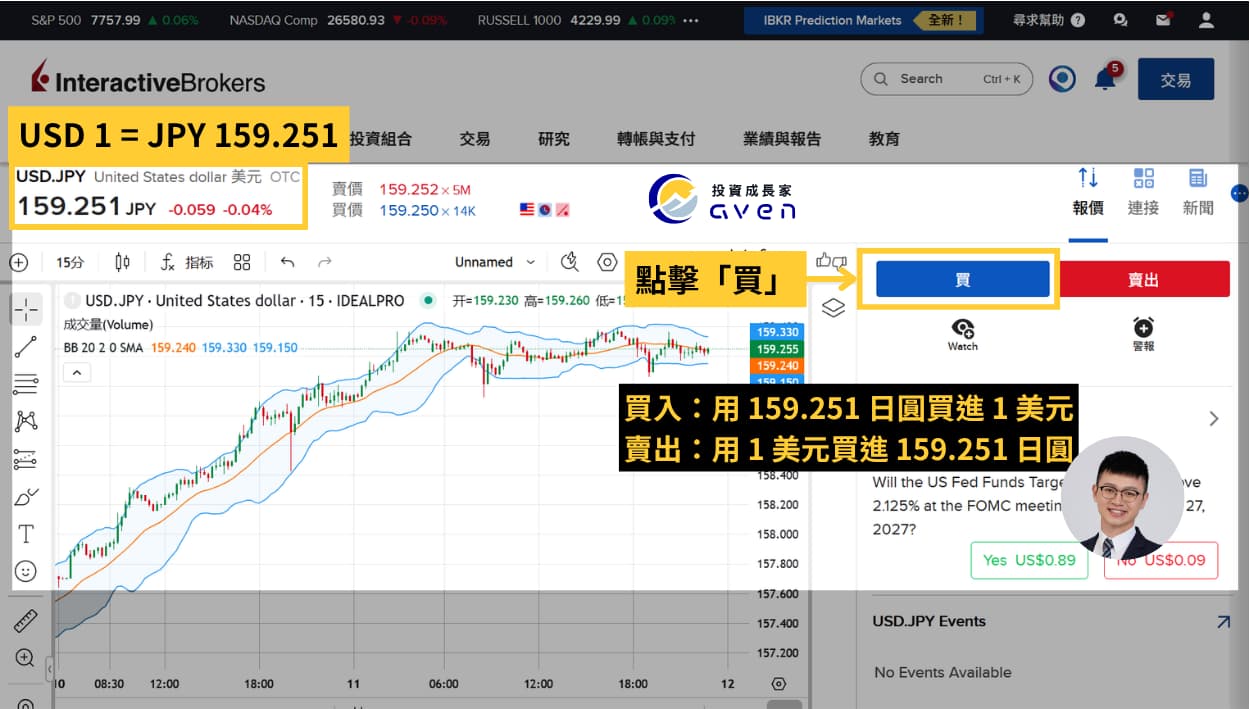Viewport: 1250px width, 709px height.
Task: Open the 交易 menu in navigation bar
Action: point(475,139)
